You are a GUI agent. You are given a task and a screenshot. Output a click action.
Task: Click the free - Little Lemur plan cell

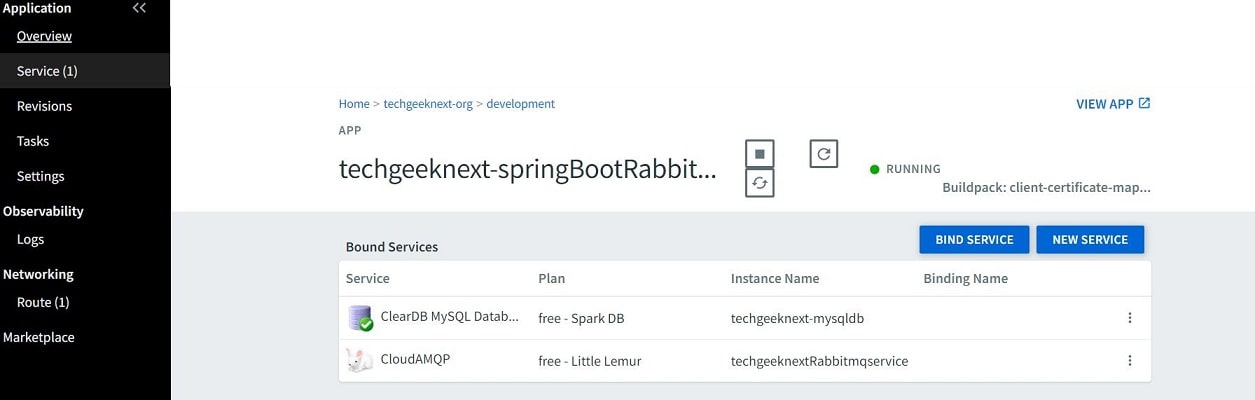(590, 360)
